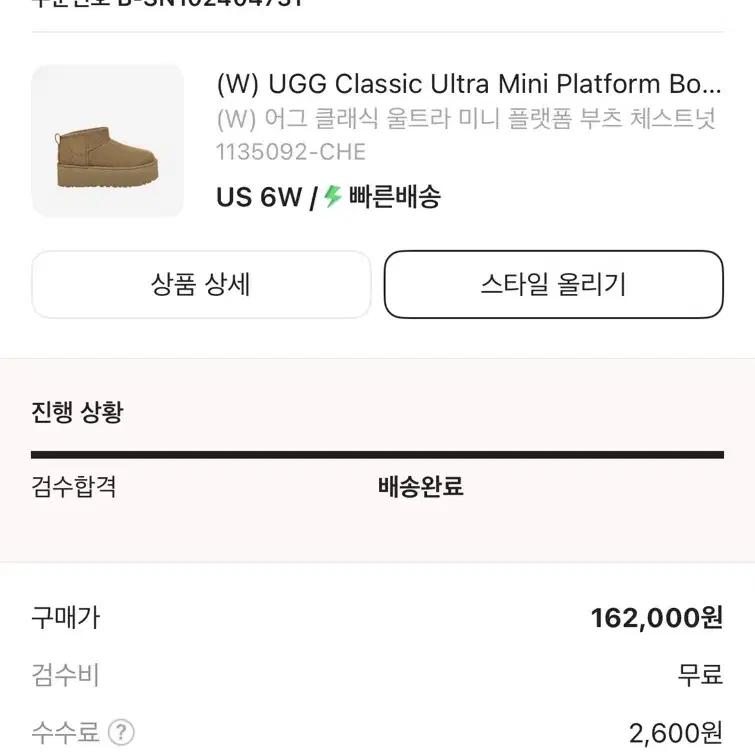
Task: Tap the 구매가 purchase price label
Action: pyautogui.click(x=65, y=618)
